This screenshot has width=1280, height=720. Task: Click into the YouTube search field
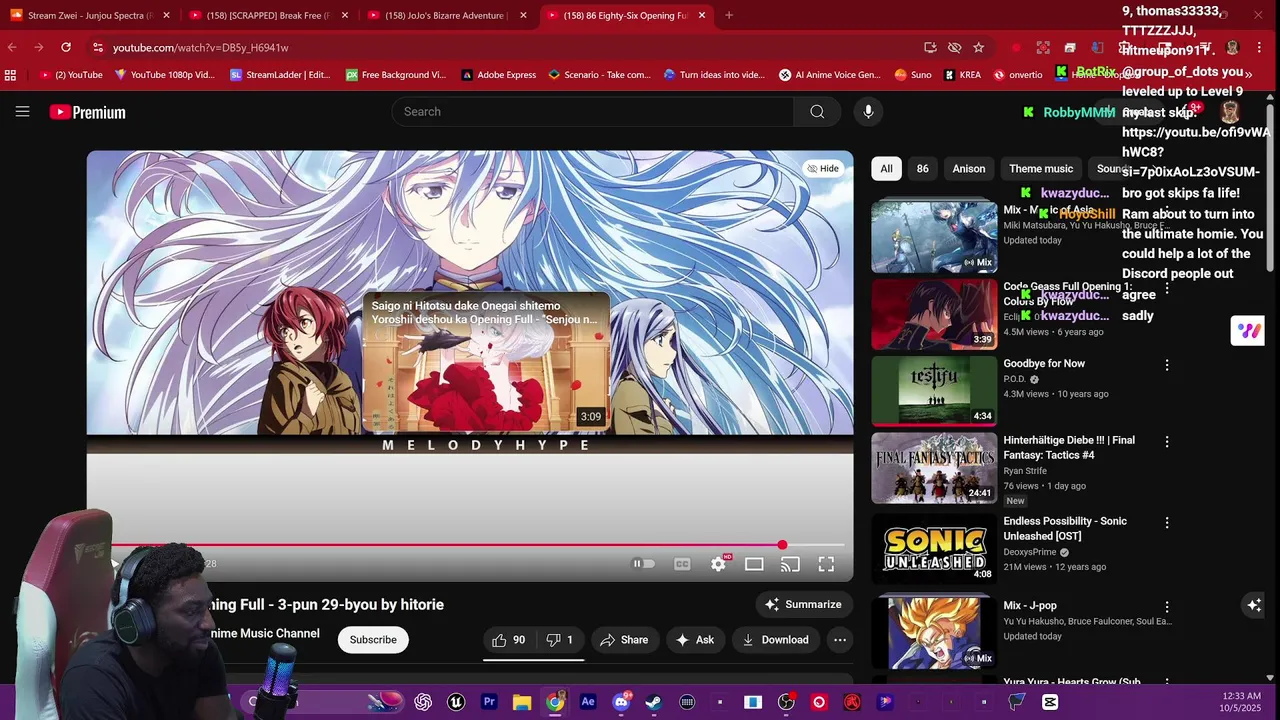[593, 112]
